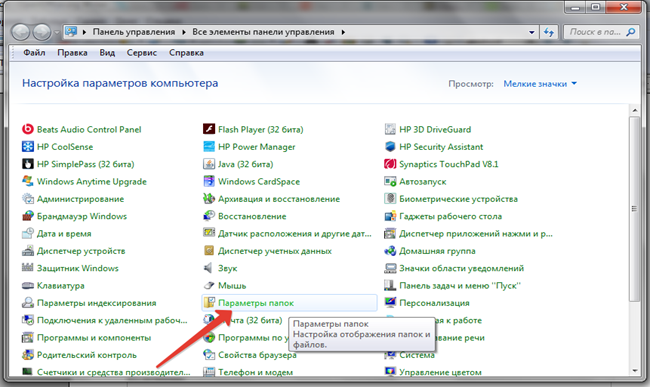Open the Администрирование icon
650x387 pixels.
[x=27, y=199]
